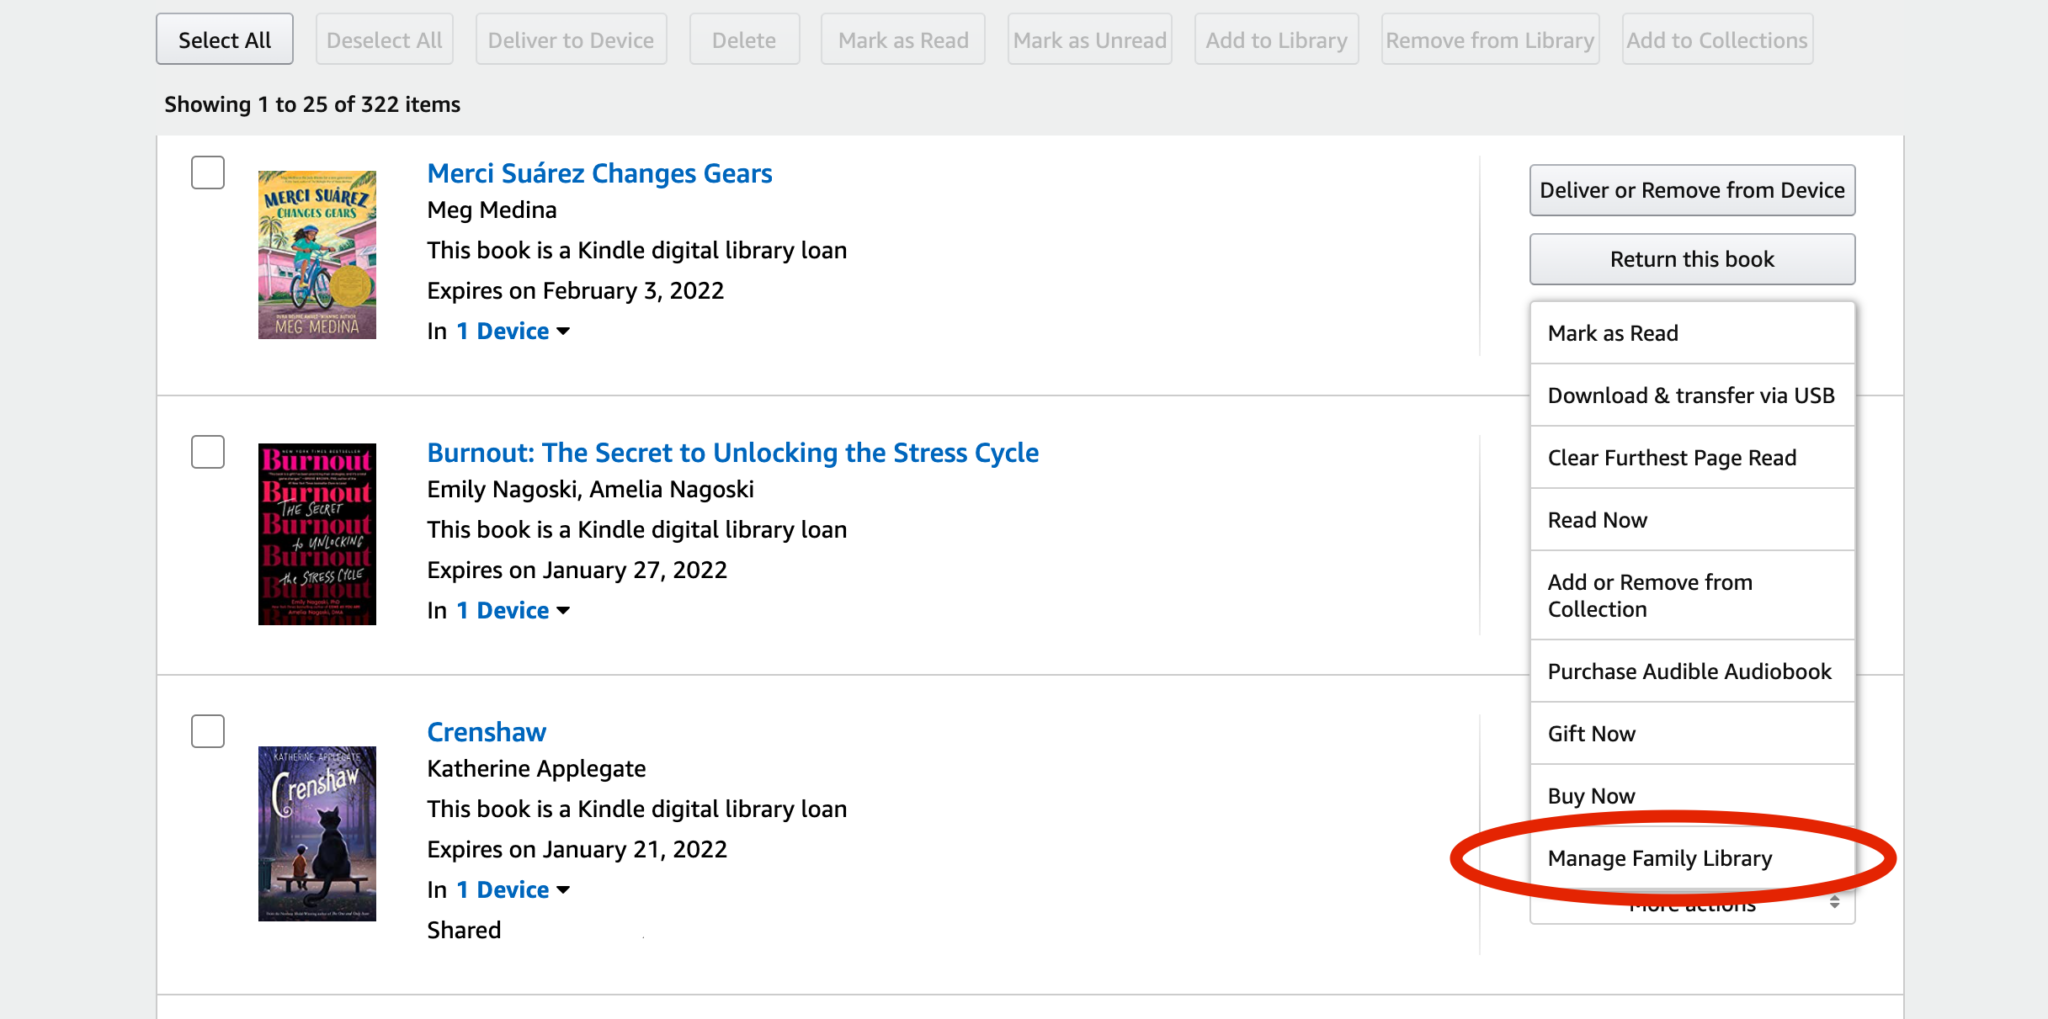
Task: Click the Deselect All button
Action: (384, 40)
